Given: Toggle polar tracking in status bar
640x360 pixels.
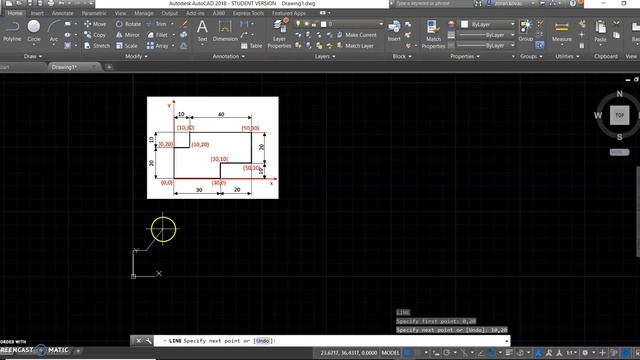Looking at the screenshot, I should click(447, 353).
